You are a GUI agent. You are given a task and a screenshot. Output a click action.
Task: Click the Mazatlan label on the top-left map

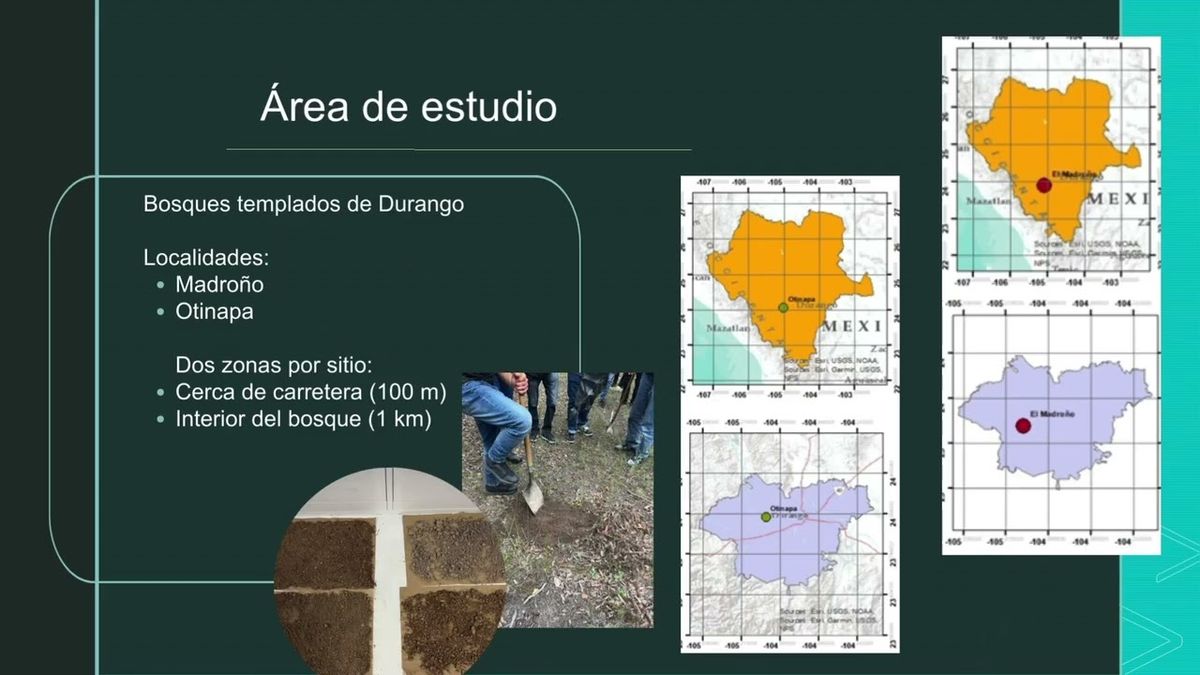coord(728,326)
